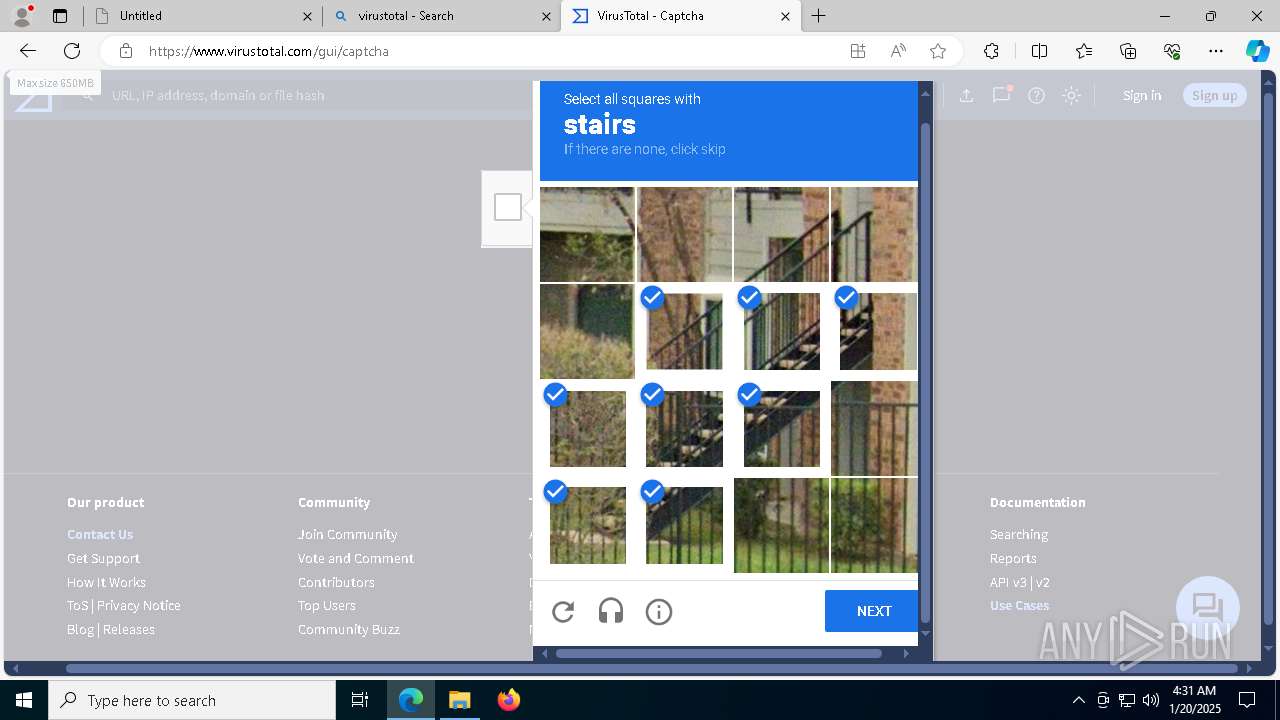Viewport: 1280px width, 720px height.
Task: Deselect checked tile in bottom row, first column
Action: [x=588, y=525]
